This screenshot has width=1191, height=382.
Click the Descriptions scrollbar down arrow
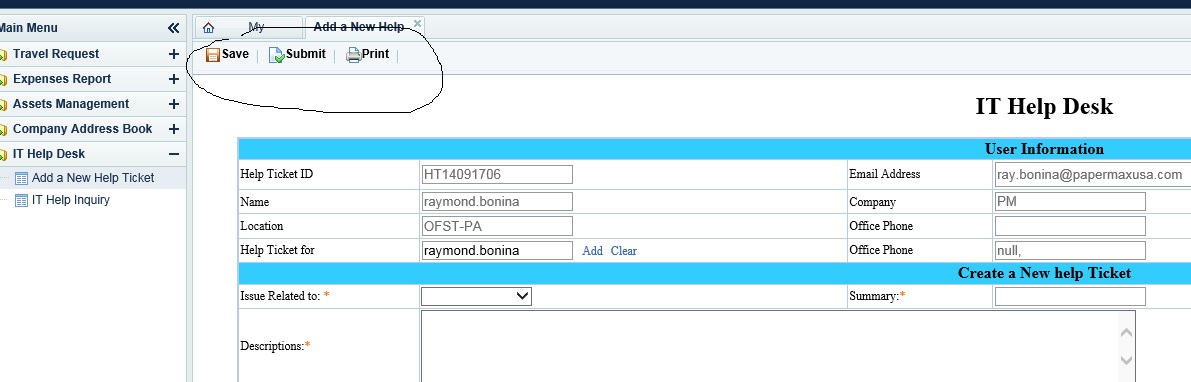[1126, 360]
